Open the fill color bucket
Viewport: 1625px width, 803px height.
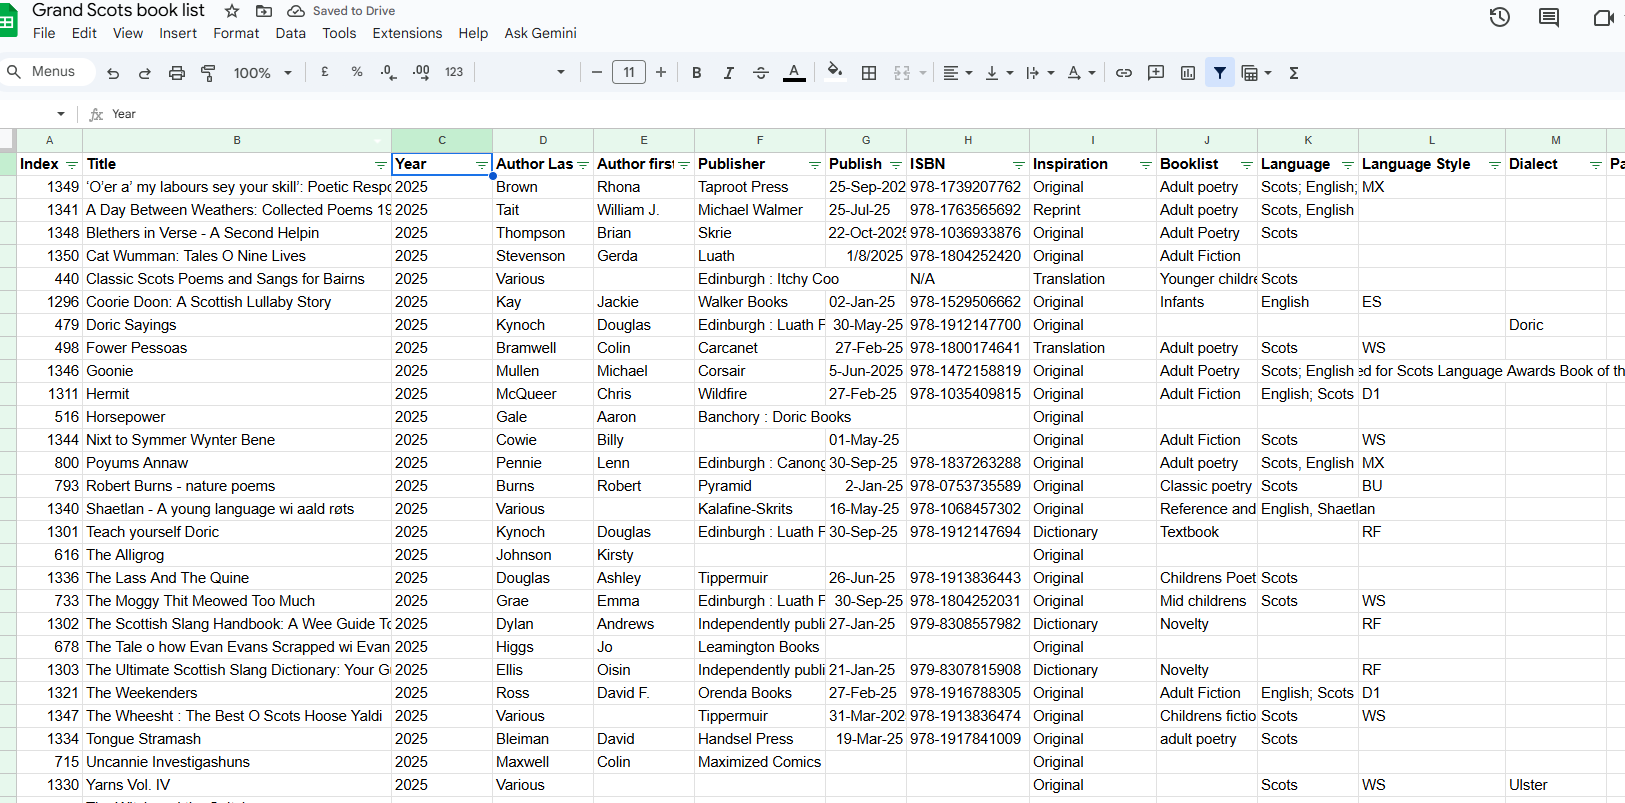[x=835, y=71]
